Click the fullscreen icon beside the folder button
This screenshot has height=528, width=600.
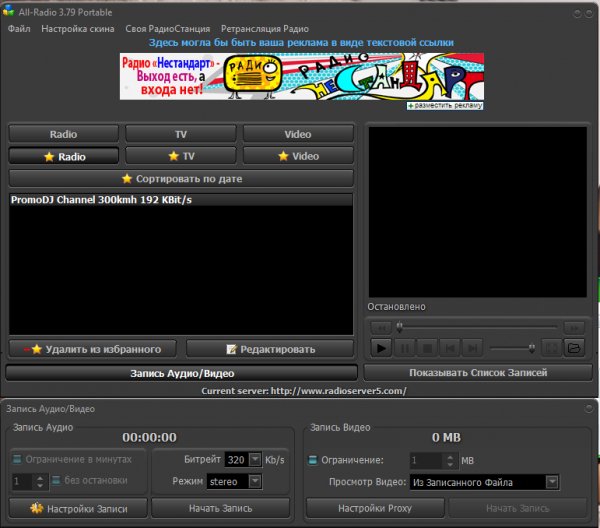click(x=551, y=348)
